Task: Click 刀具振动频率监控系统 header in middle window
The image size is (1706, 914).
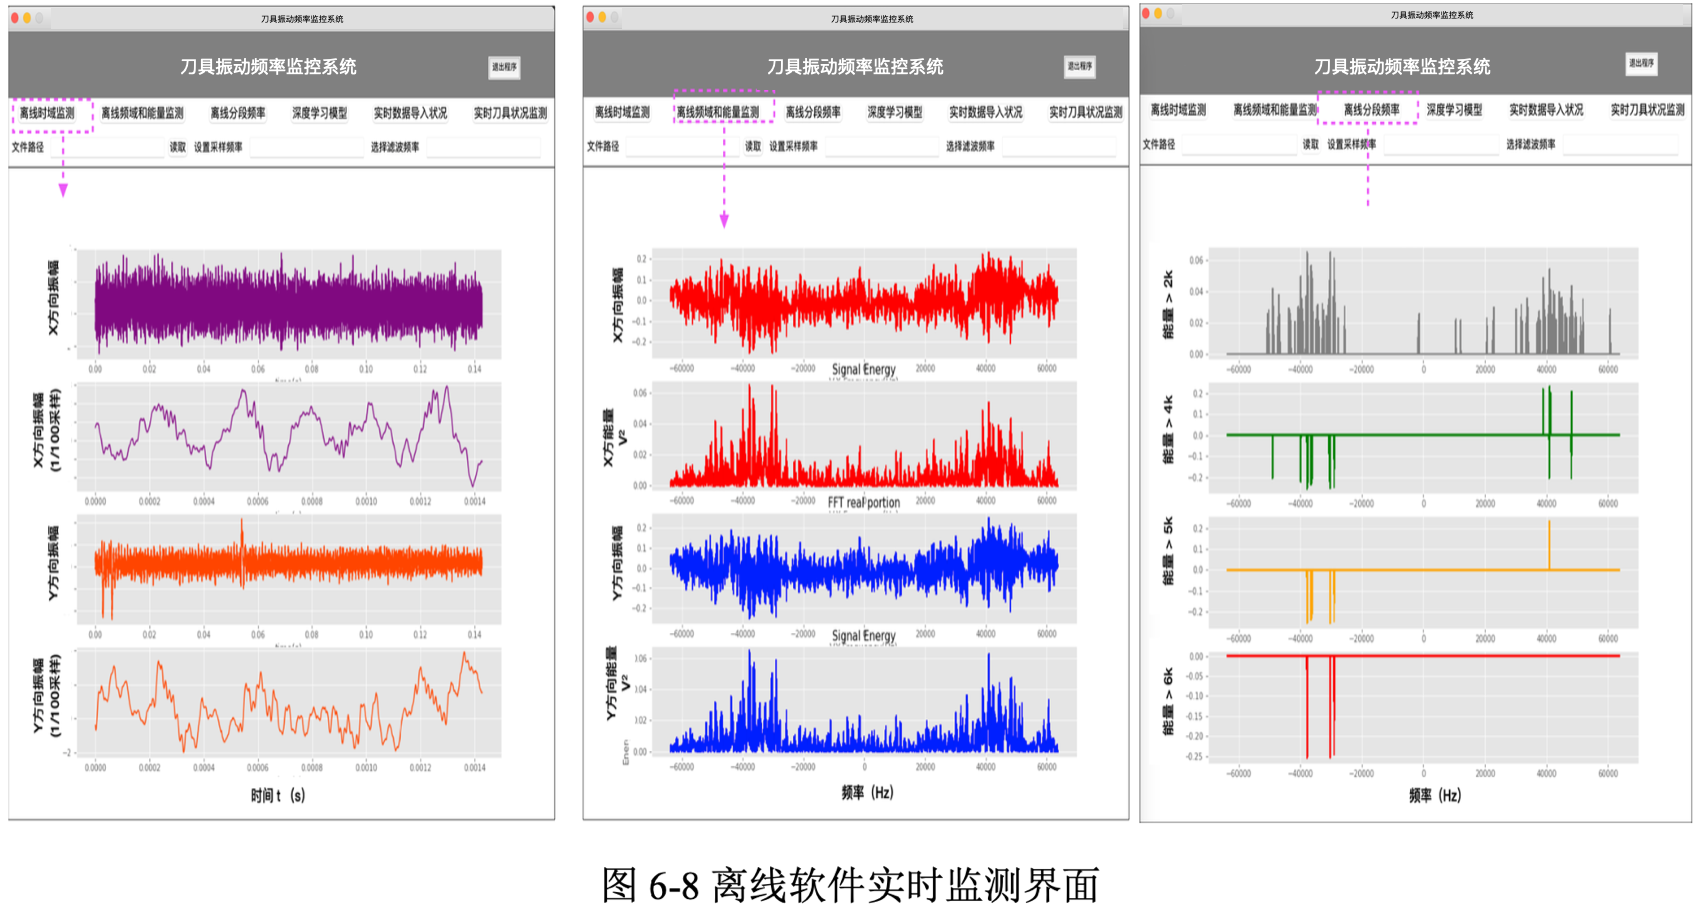Action: point(855,67)
